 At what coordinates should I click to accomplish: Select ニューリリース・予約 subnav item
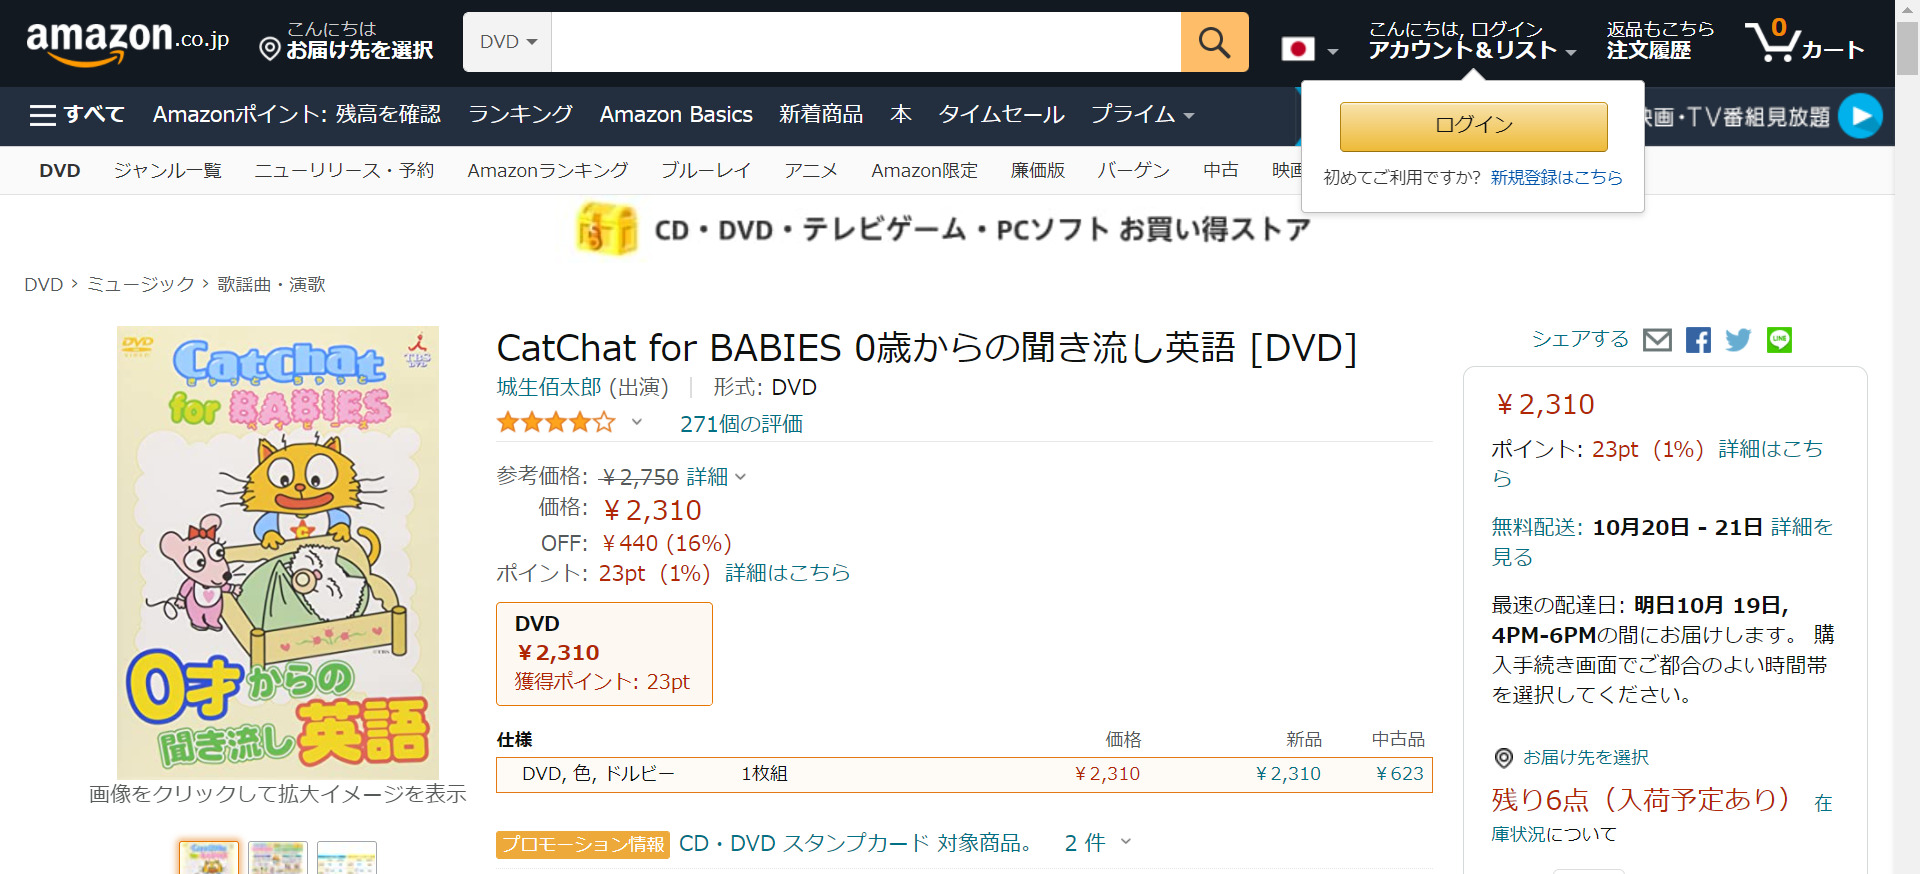344,171
